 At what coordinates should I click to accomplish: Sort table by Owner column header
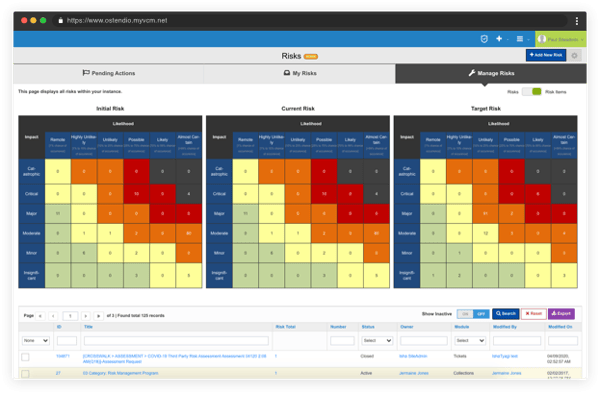tap(407, 327)
